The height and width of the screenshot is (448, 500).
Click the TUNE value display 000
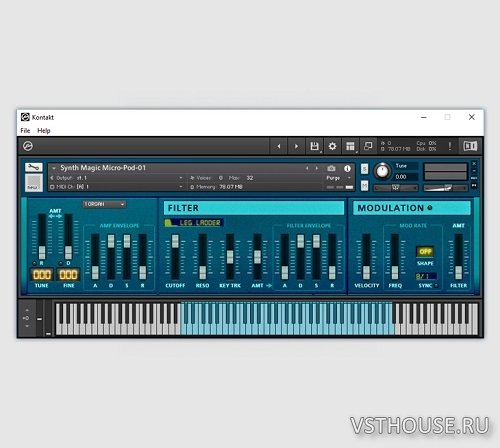[x=42, y=275]
